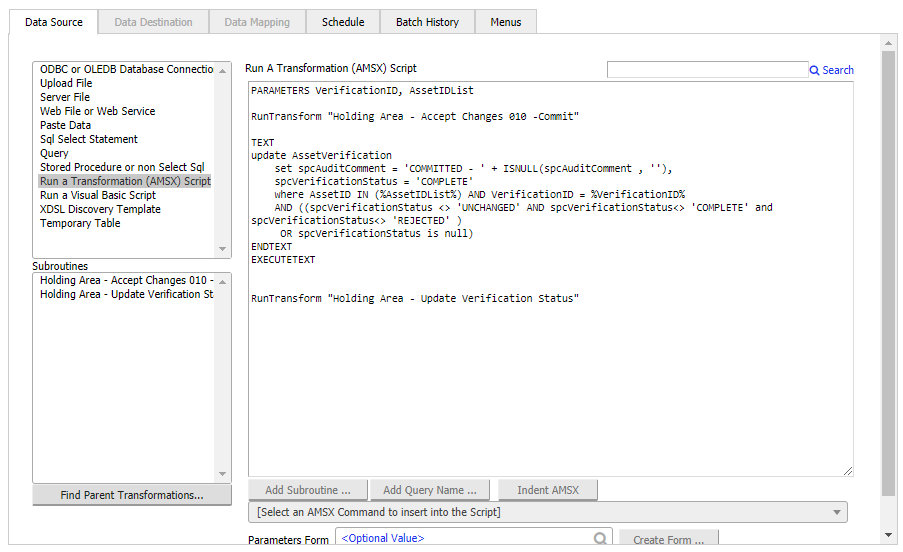
Task: Click the Add Subroutine button
Action: [308, 490]
